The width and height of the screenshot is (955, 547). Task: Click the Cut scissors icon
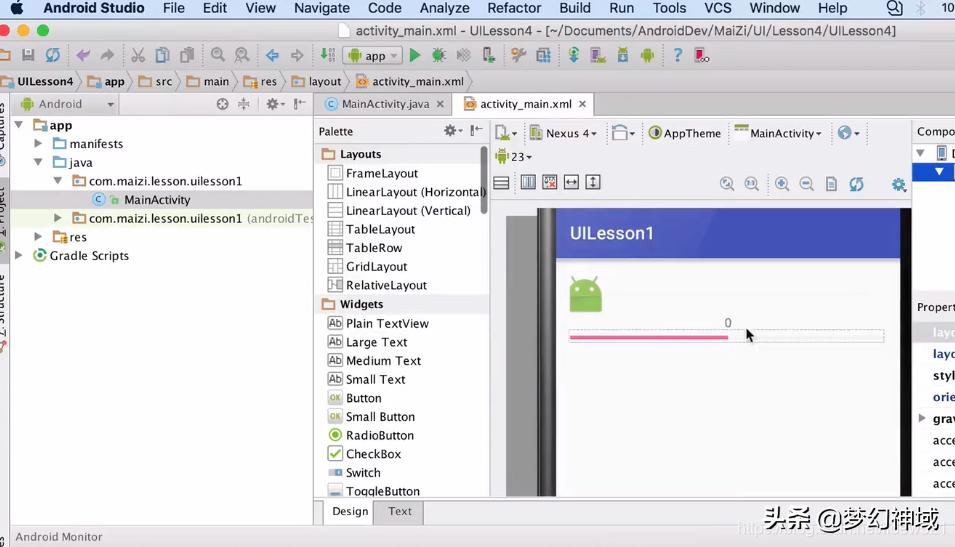pos(138,56)
